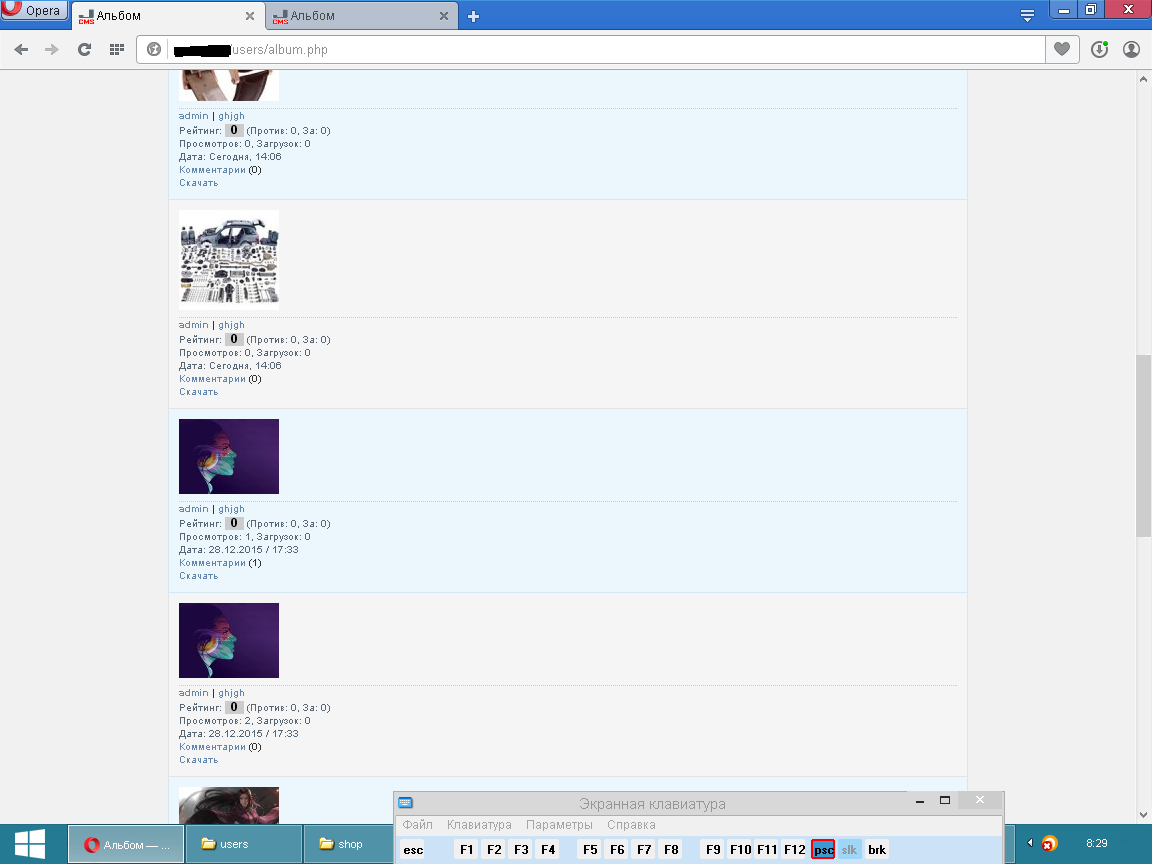Open the partially visible woman portrait thumbnail
The width and height of the screenshot is (1152, 864).
(x=228, y=805)
